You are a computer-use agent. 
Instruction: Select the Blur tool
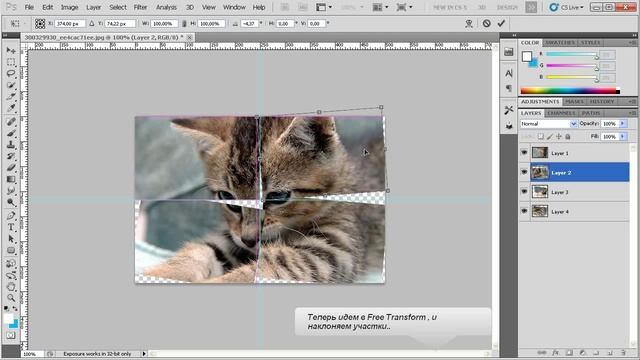(11, 190)
